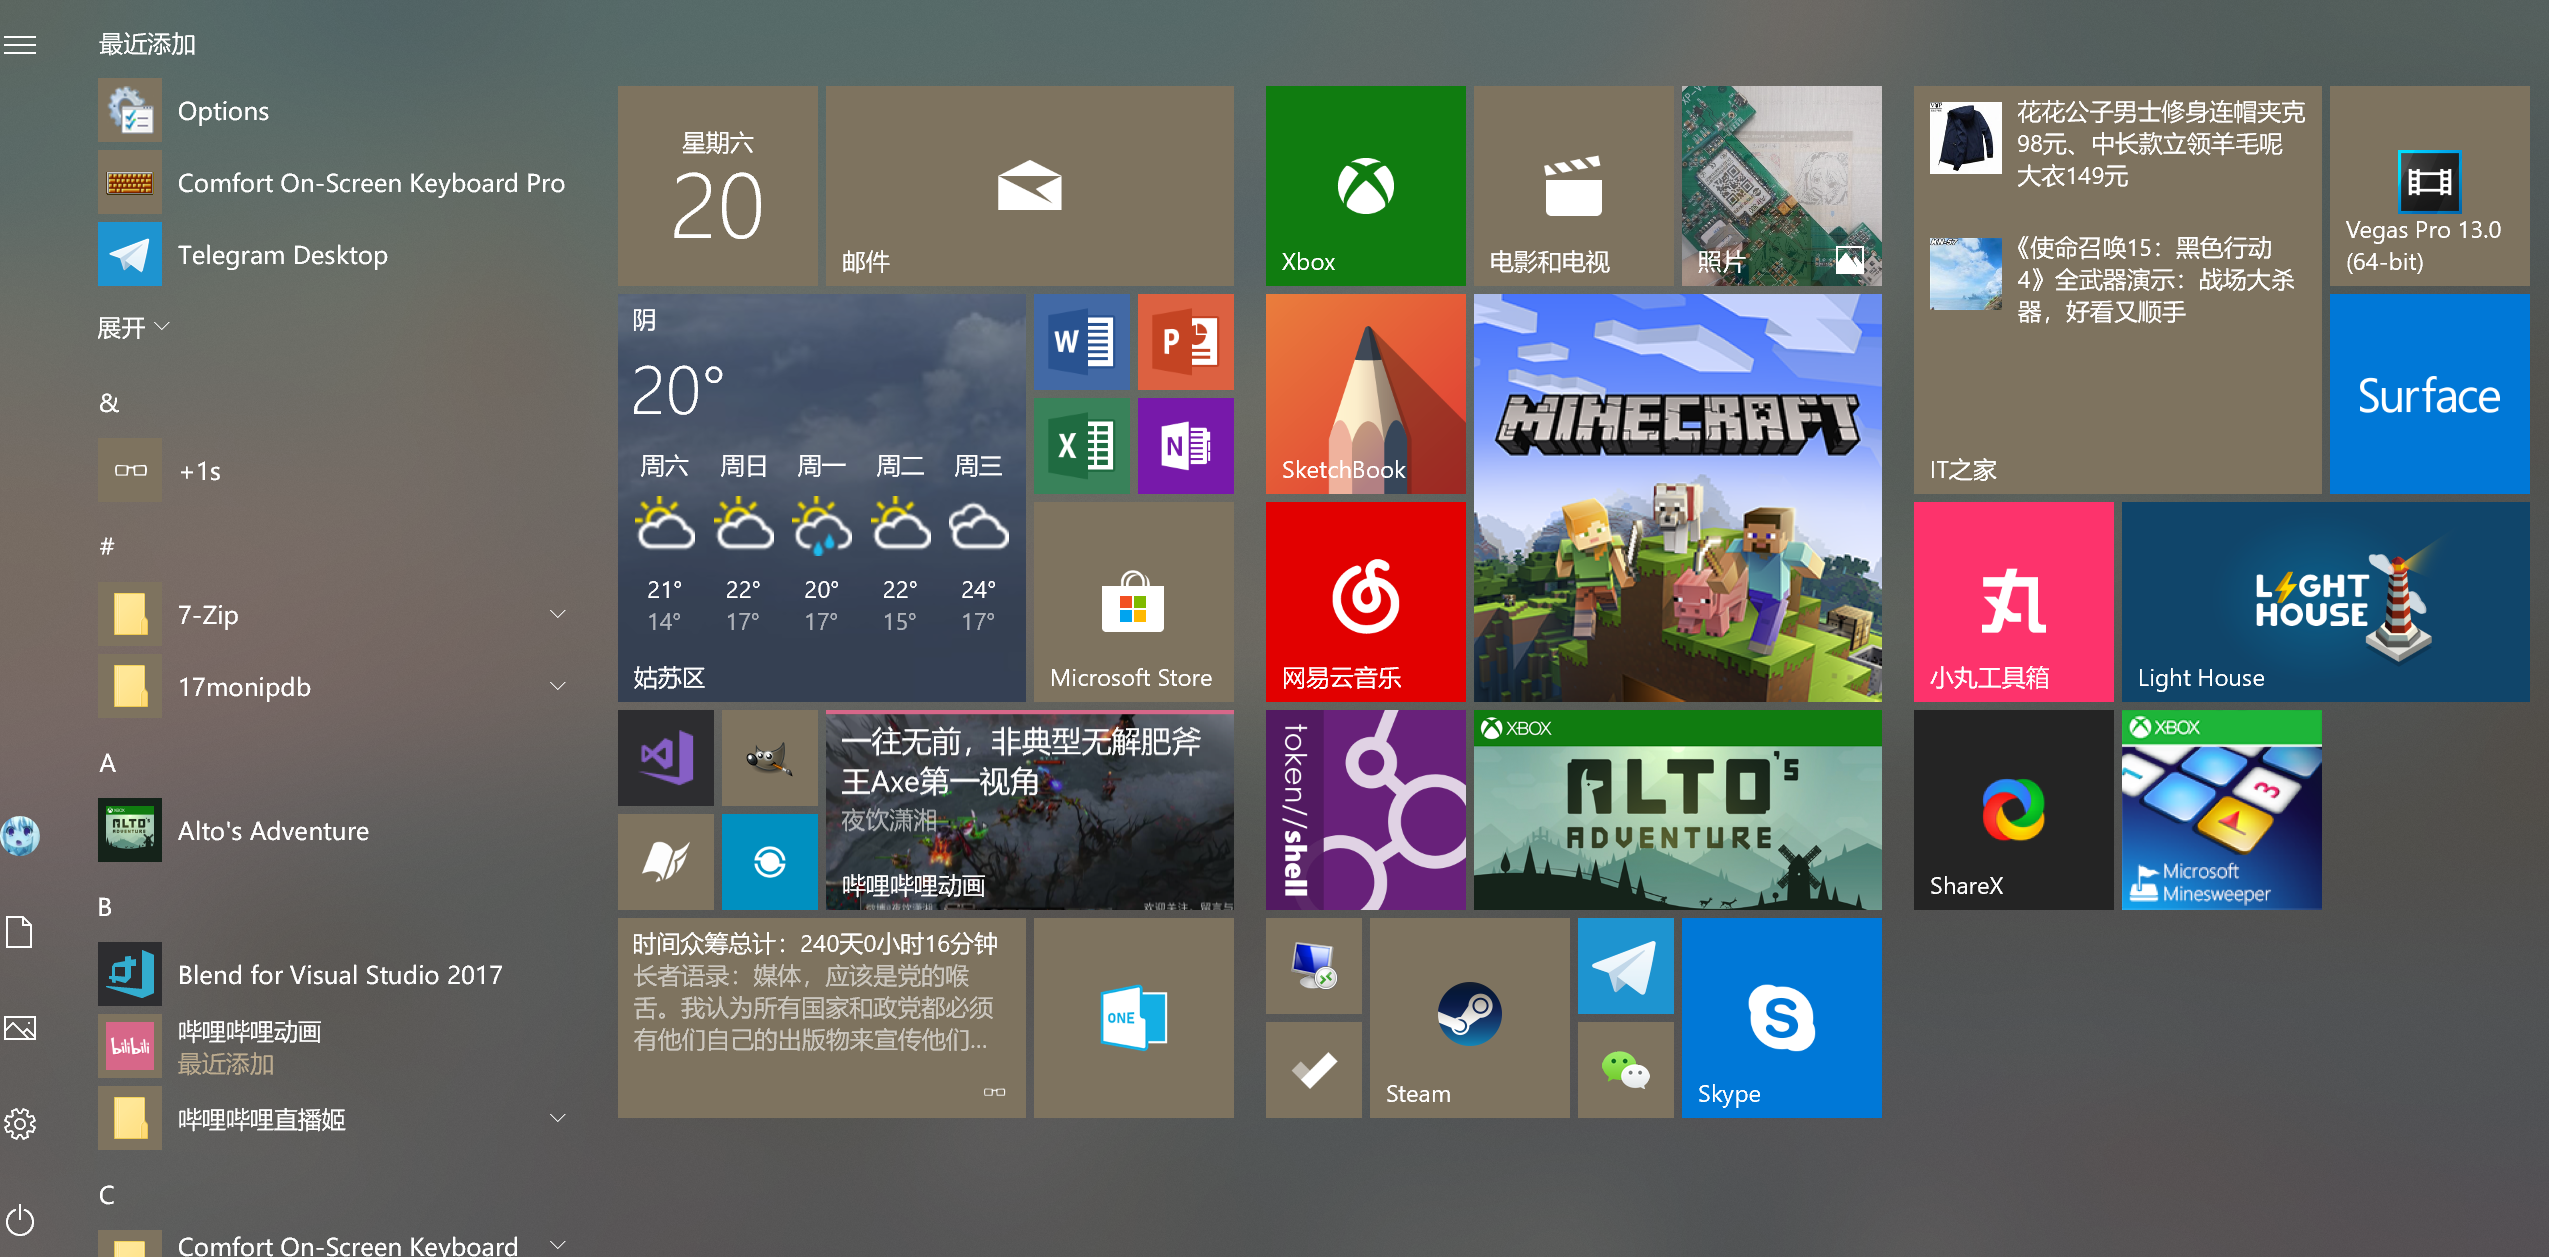The image size is (2549, 1257).
Task: Launch the Steam tile
Action: point(1469,1018)
